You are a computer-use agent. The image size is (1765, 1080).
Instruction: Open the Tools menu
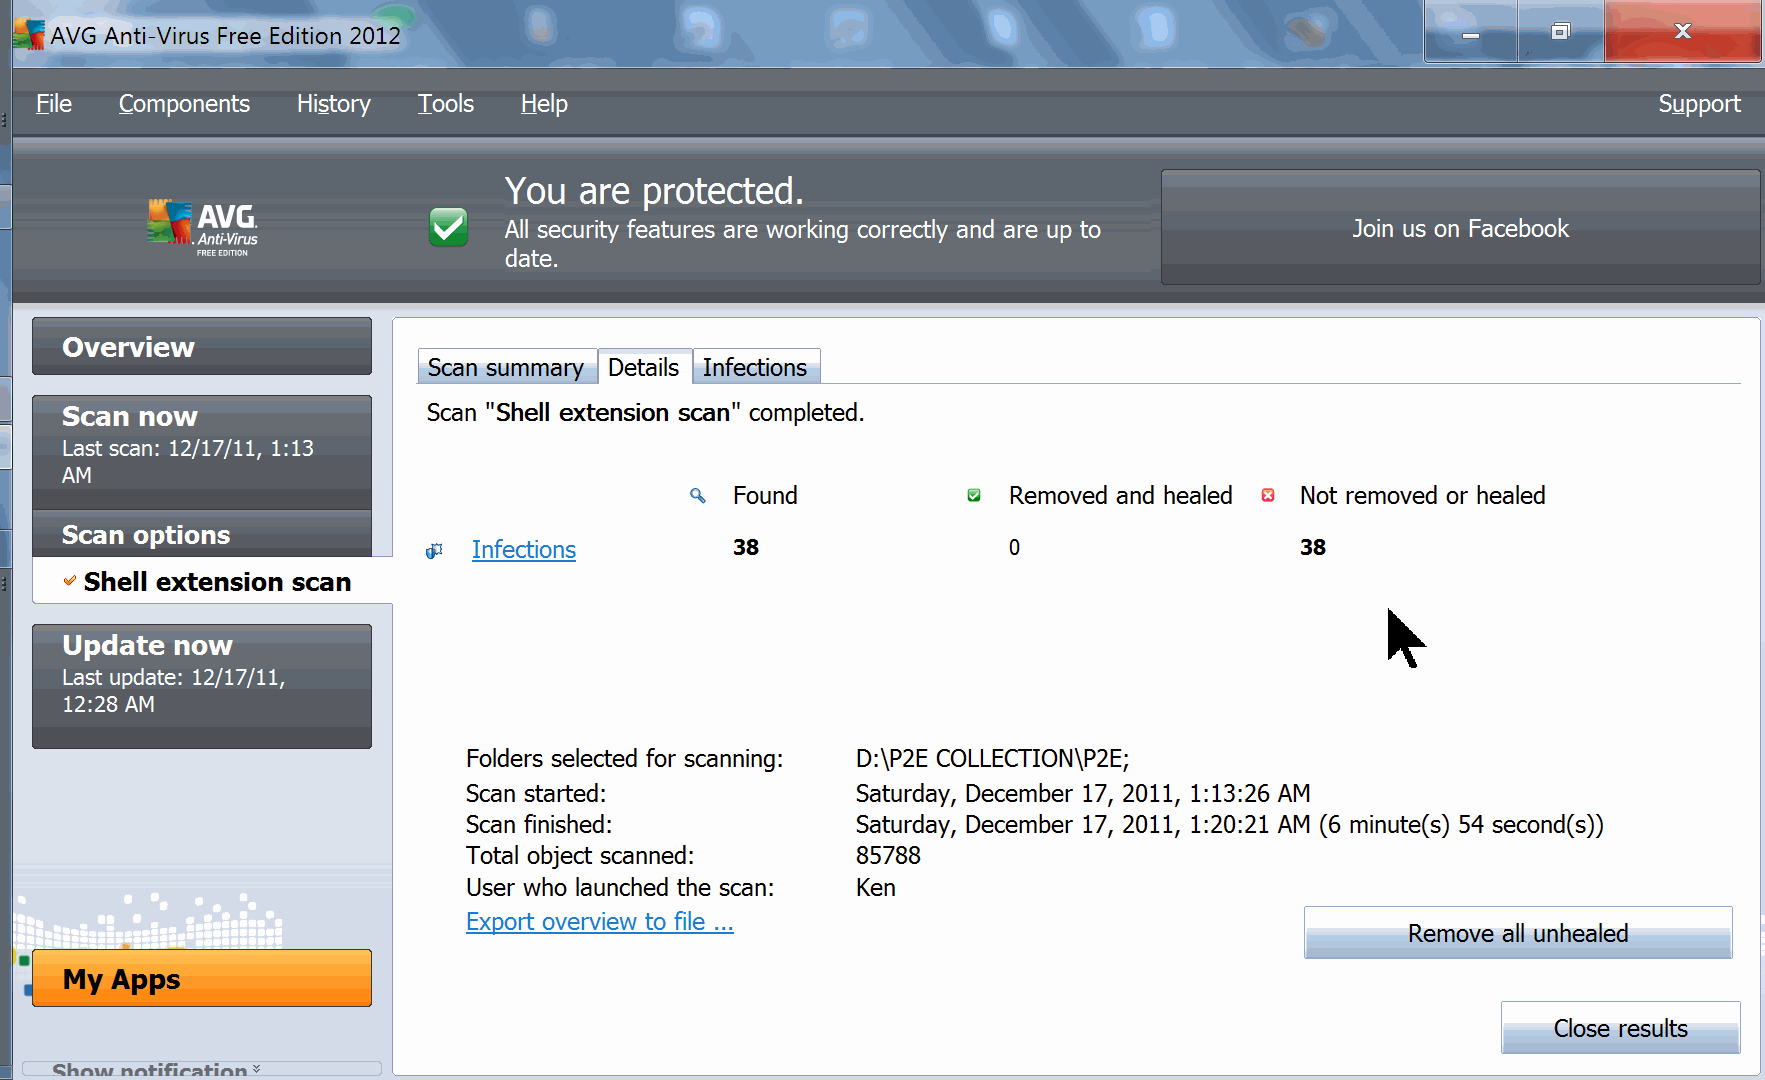coord(445,104)
